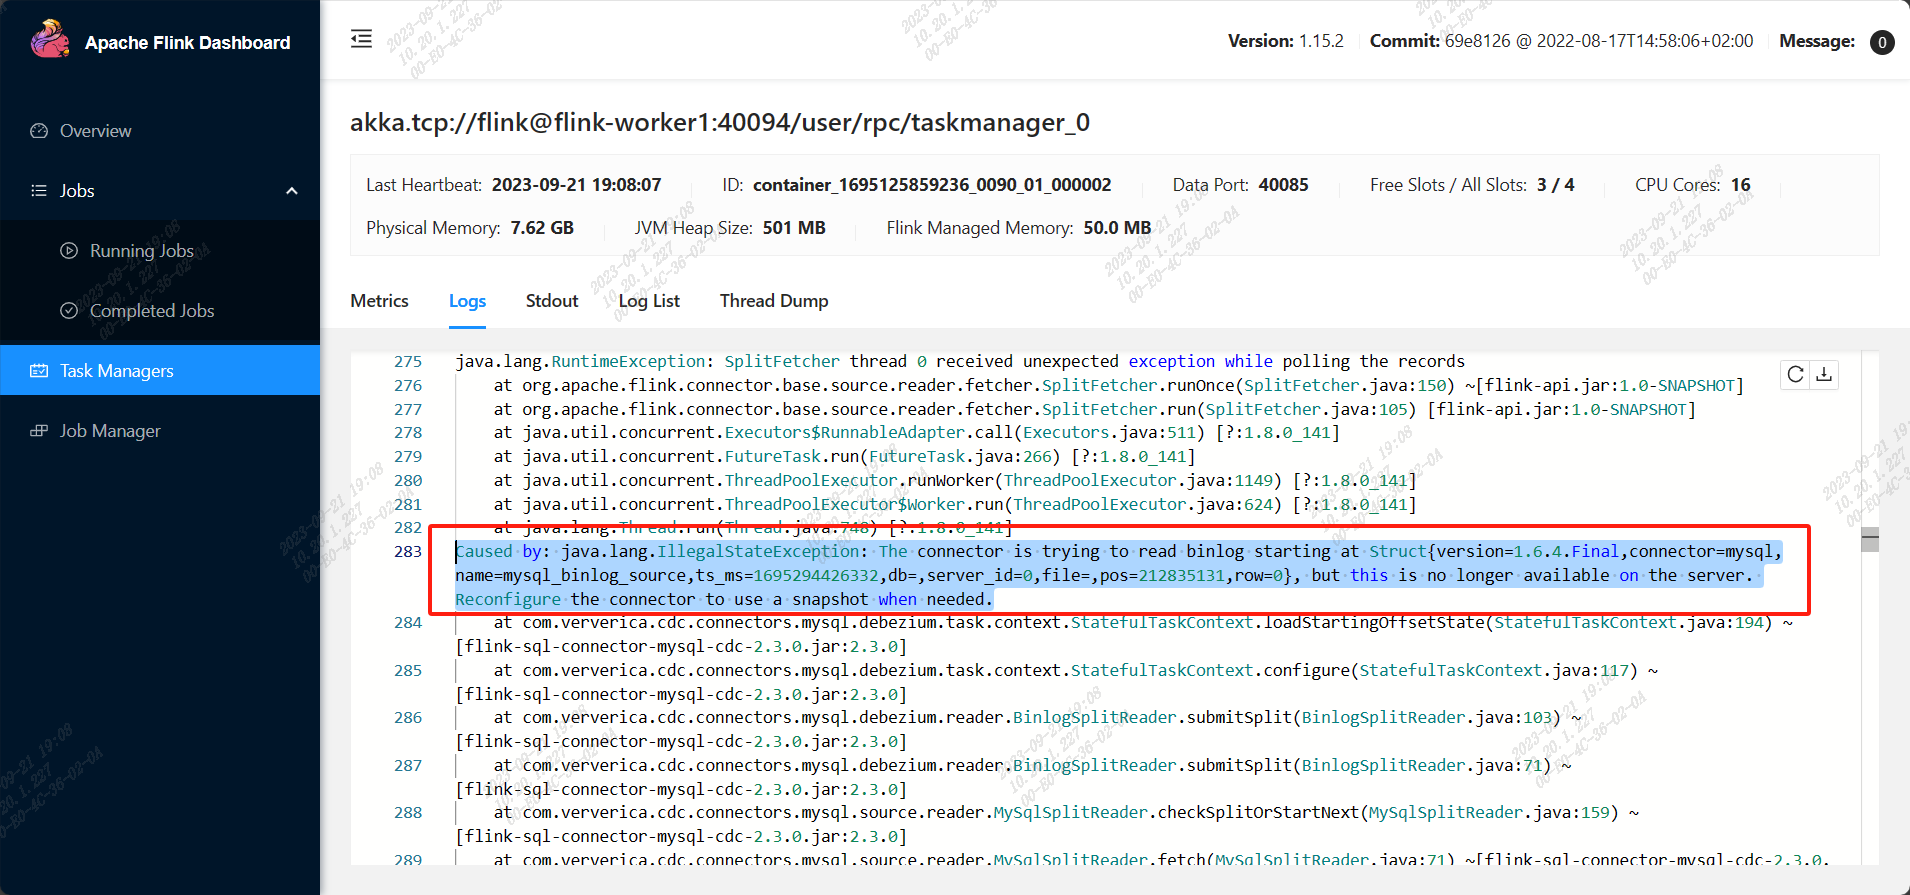Click log line number 284
1910x895 pixels.
408,623
